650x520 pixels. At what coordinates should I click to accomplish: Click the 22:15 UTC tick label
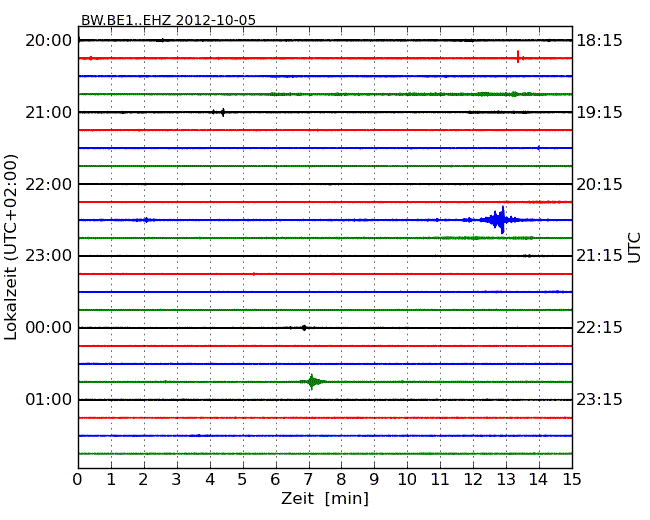pyautogui.click(x=599, y=328)
